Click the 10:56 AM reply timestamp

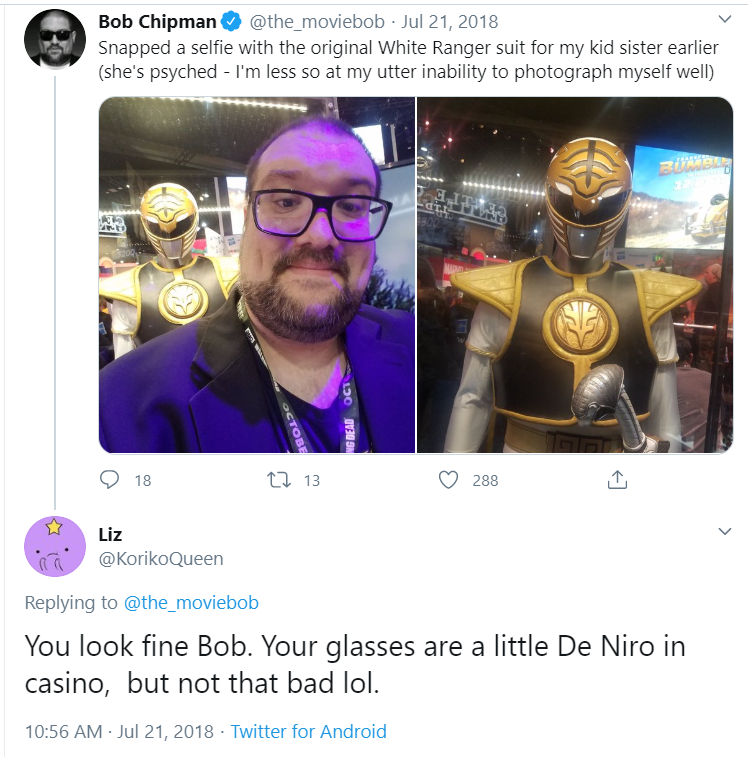pos(63,731)
